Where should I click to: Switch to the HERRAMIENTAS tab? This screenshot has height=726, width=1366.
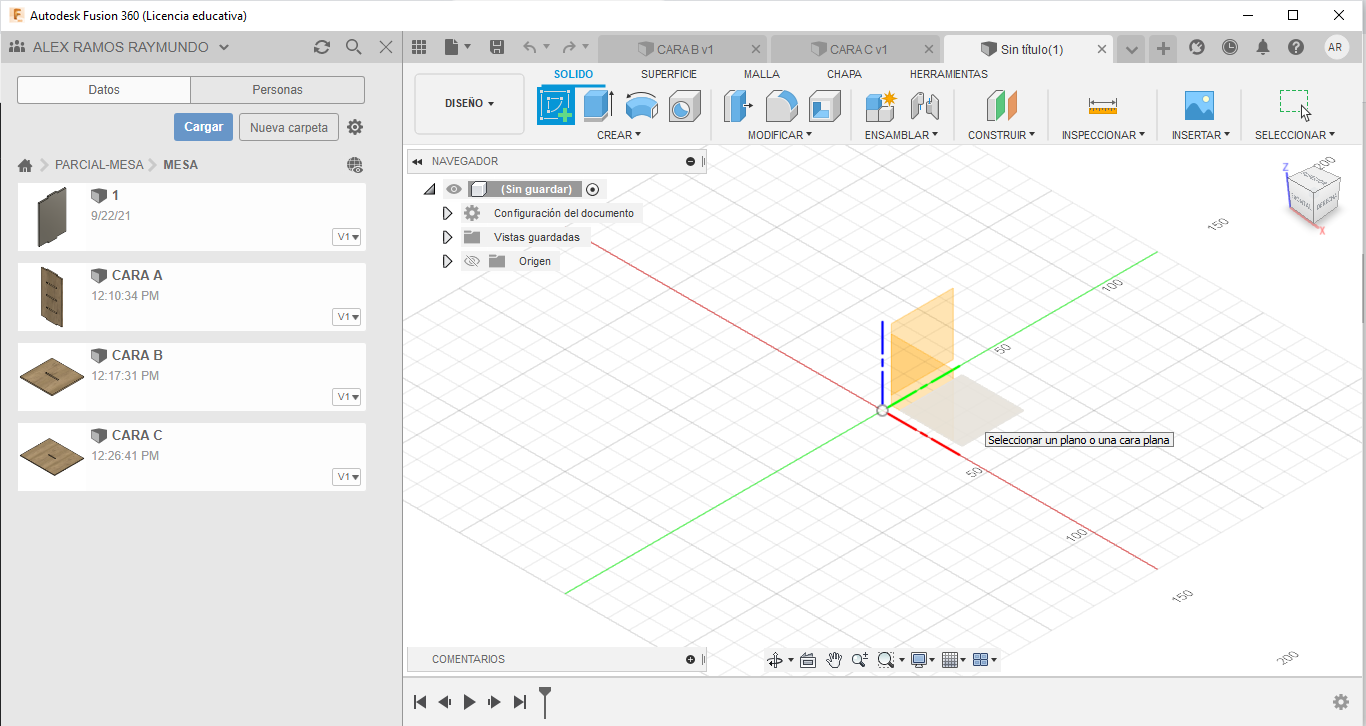[x=949, y=74]
